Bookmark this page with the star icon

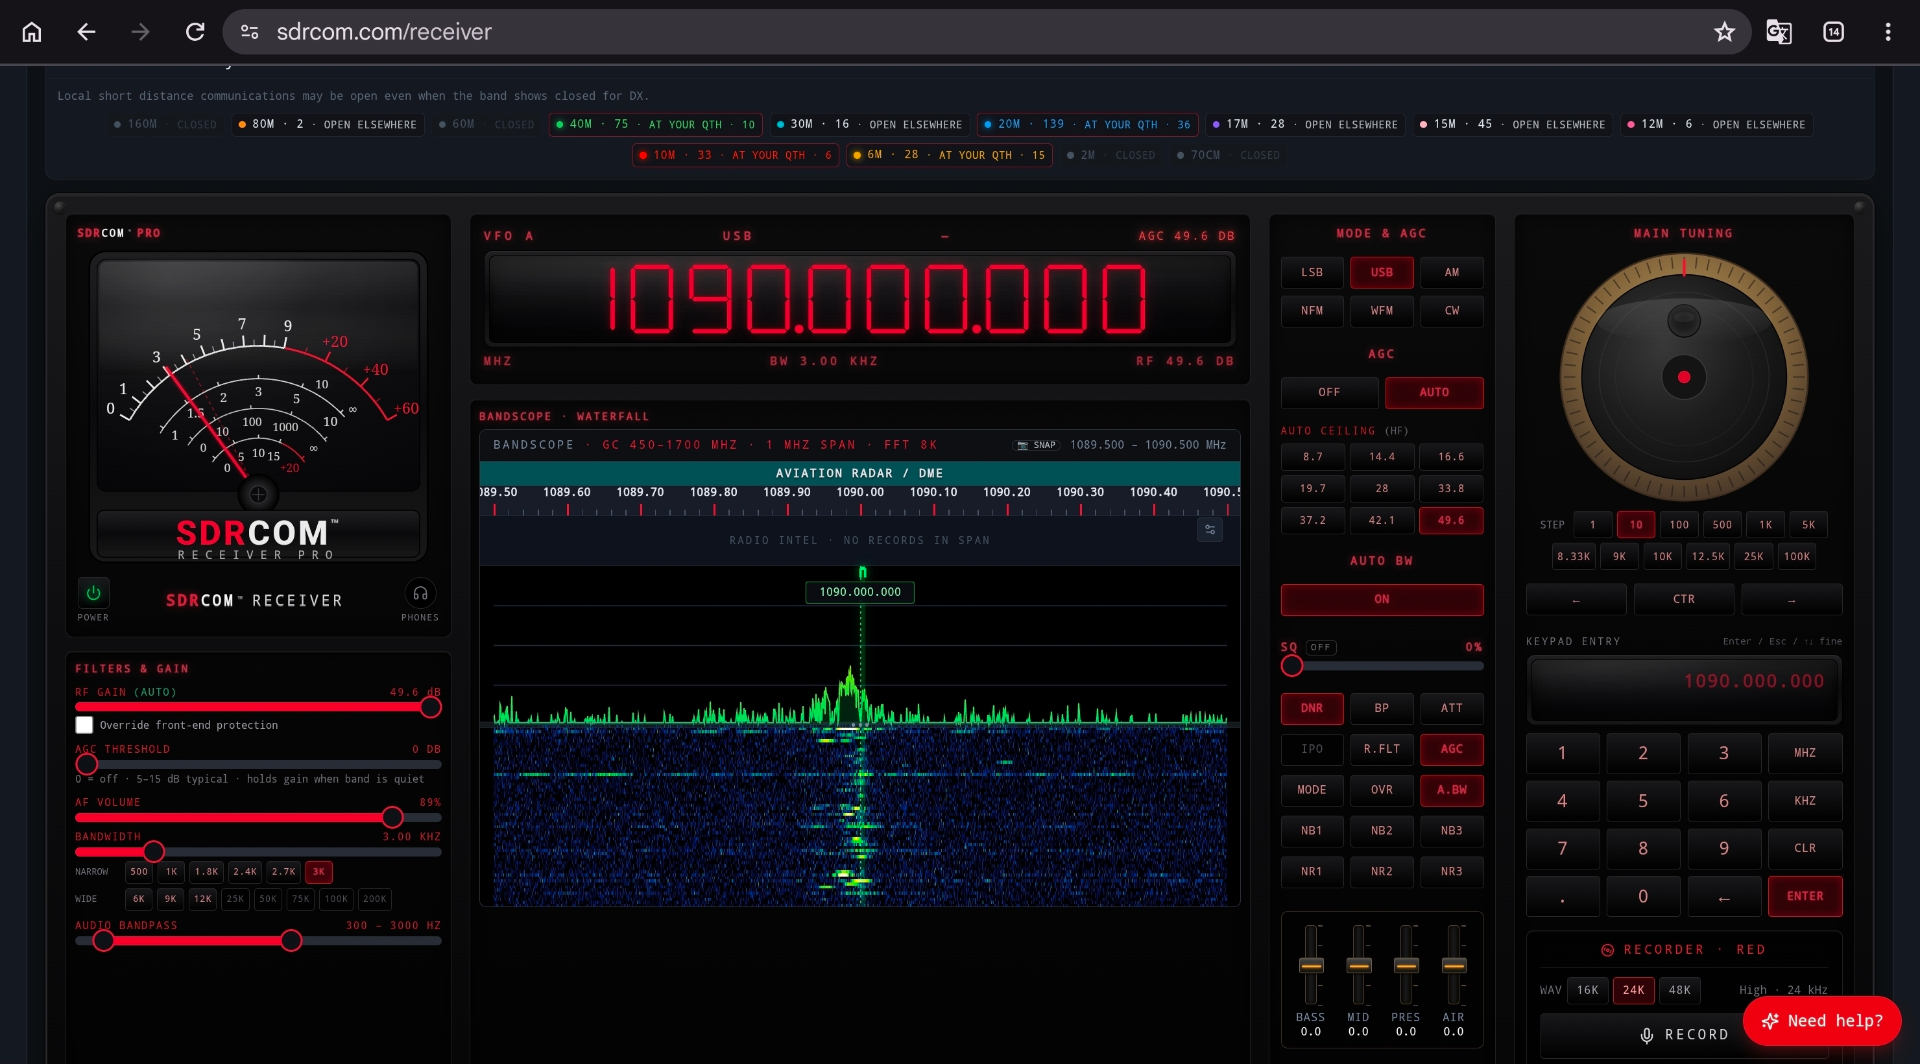[1724, 32]
